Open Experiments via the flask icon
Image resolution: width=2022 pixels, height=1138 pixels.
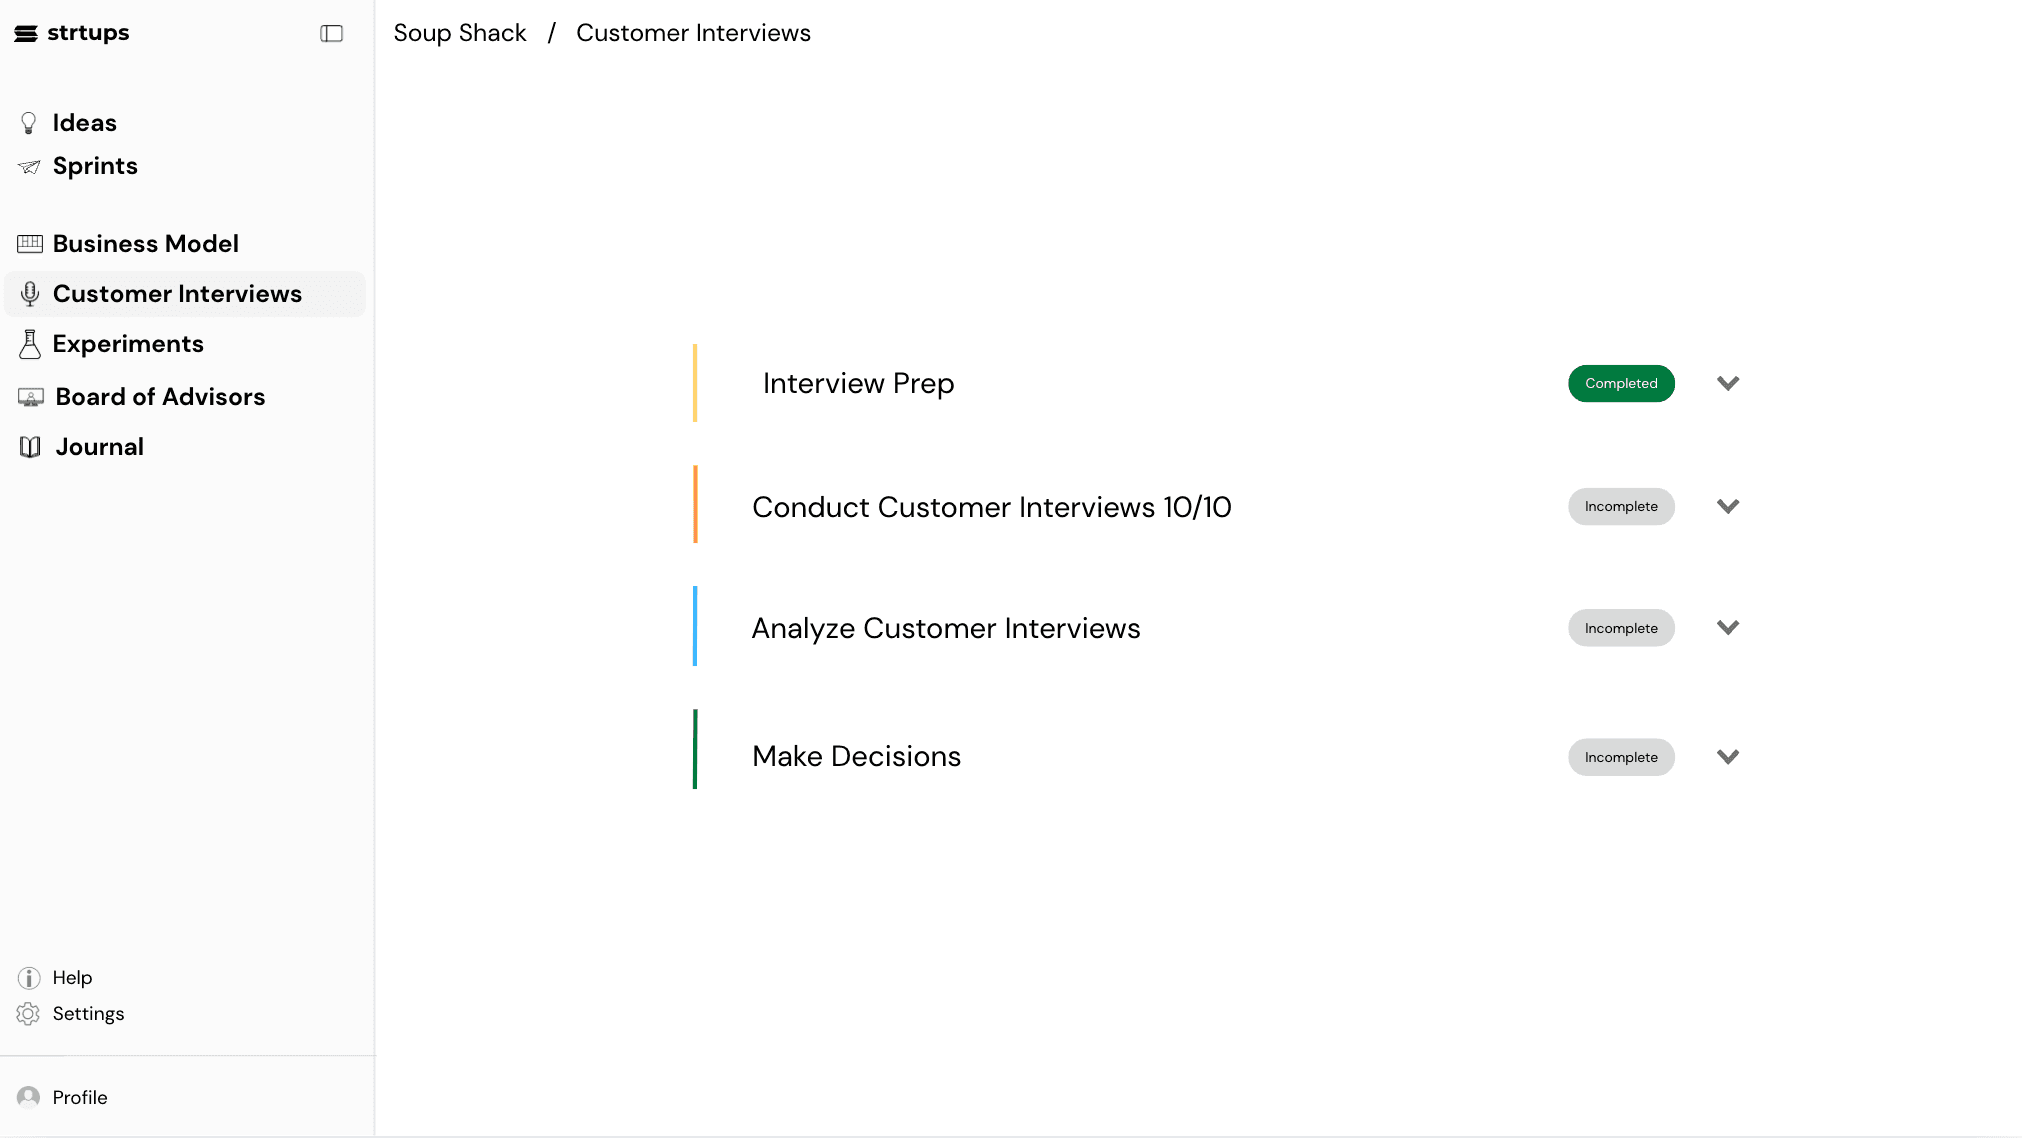tap(29, 343)
